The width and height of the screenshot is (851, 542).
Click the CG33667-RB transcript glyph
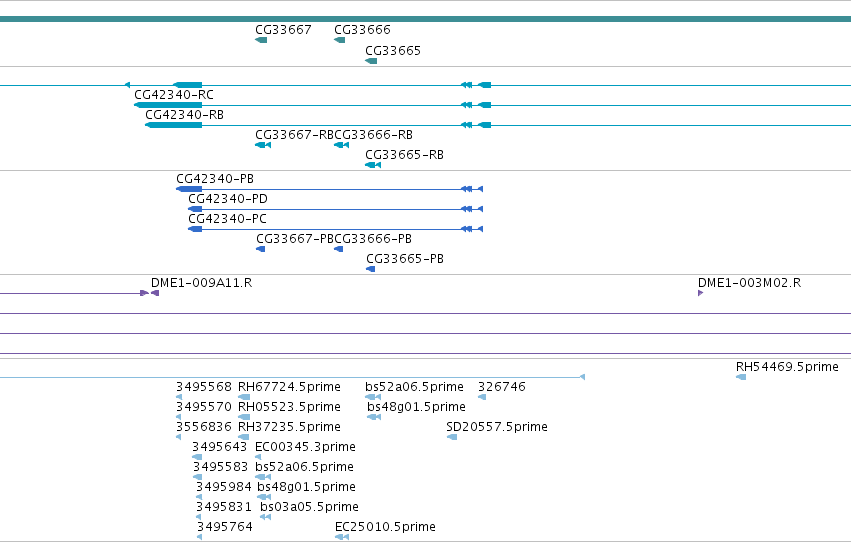point(263,145)
